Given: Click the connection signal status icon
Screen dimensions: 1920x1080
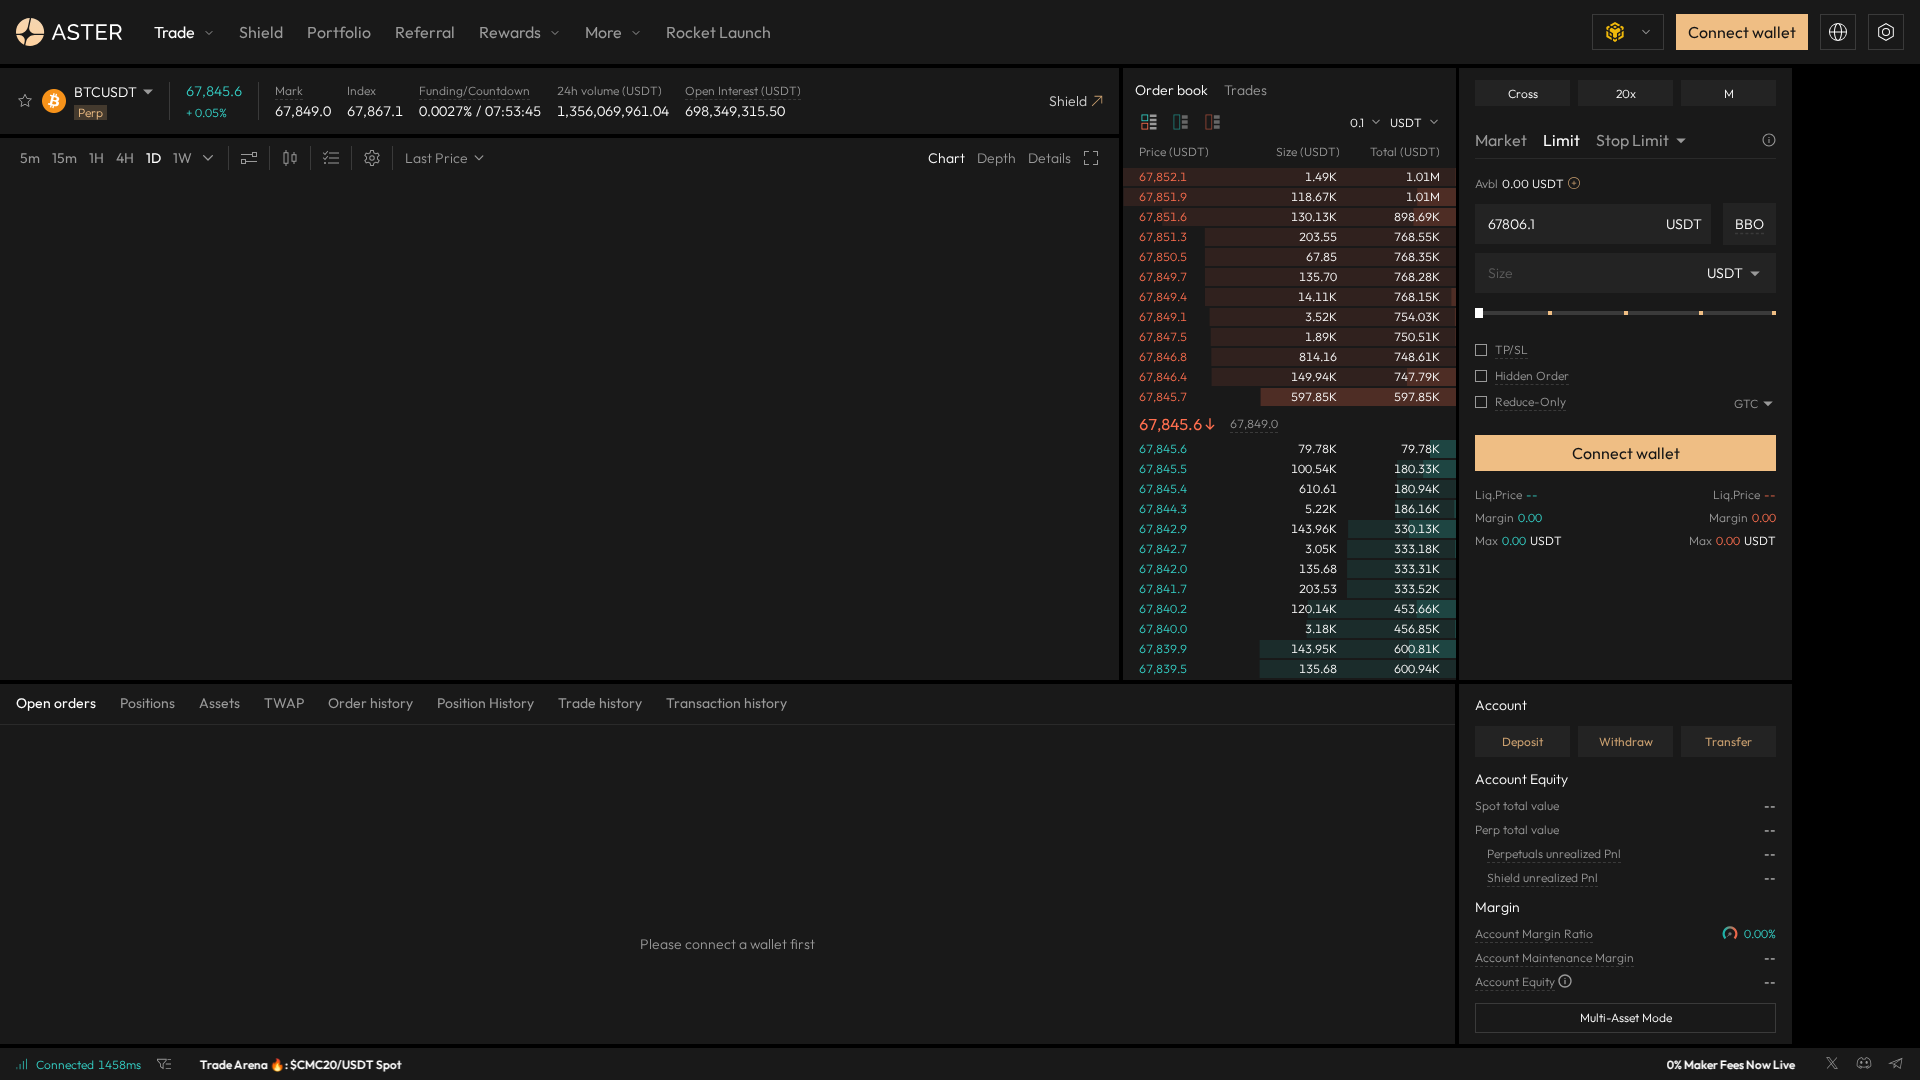Looking at the screenshot, I should pos(22,1064).
